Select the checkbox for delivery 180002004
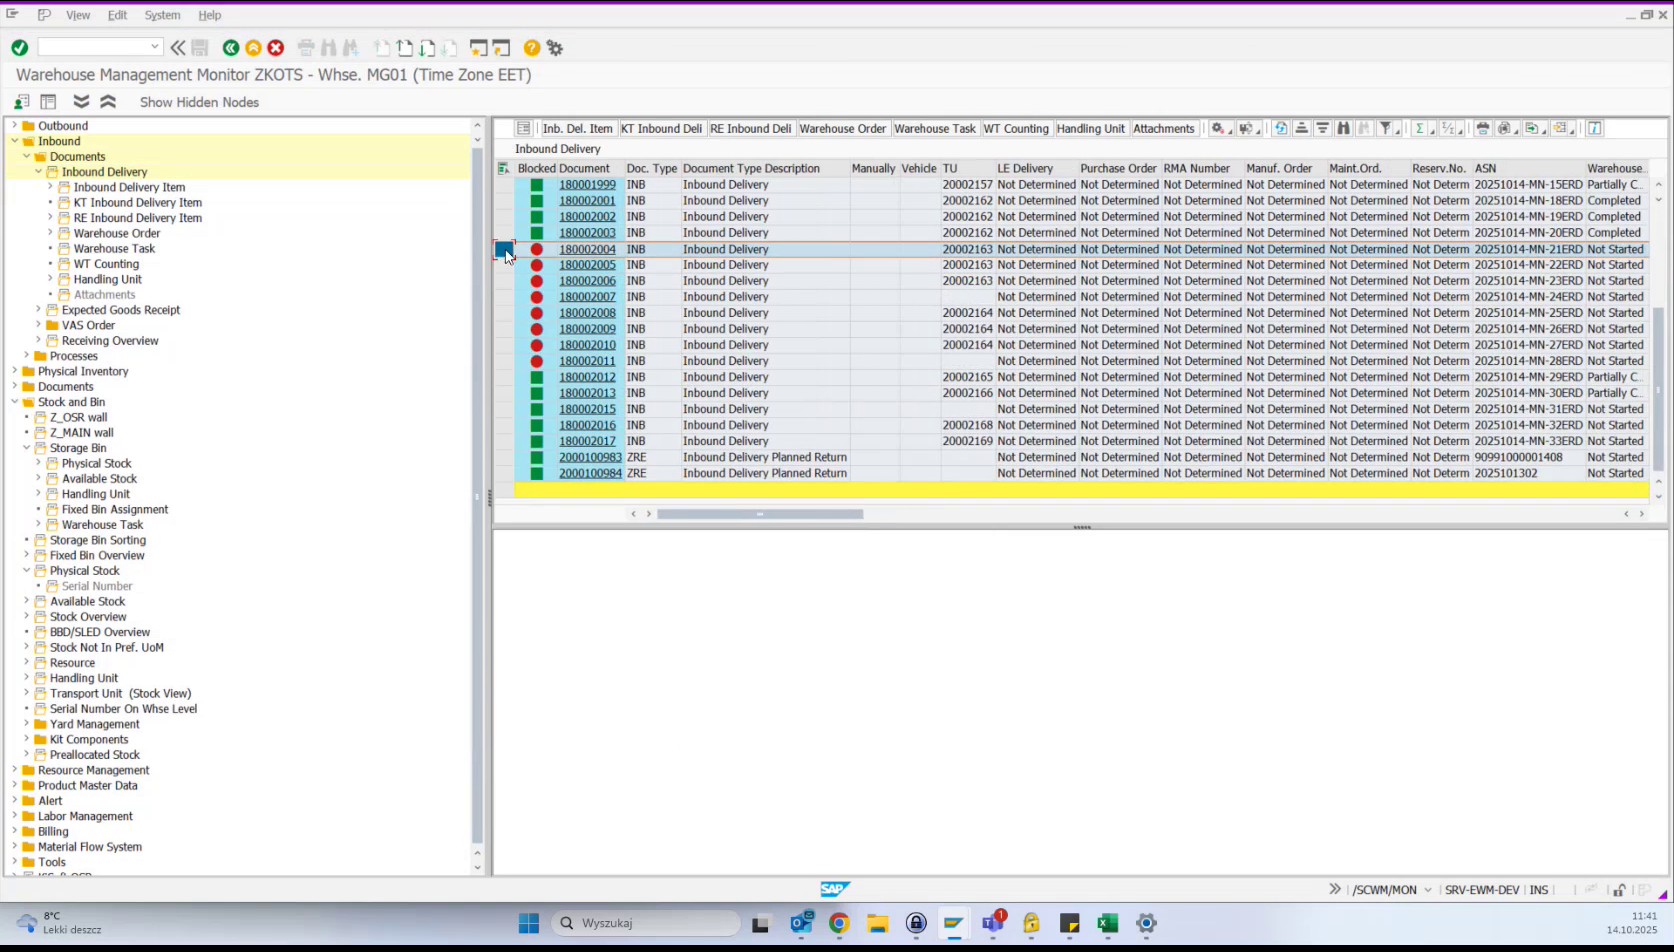Image resolution: width=1674 pixels, height=952 pixels. (x=504, y=249)
